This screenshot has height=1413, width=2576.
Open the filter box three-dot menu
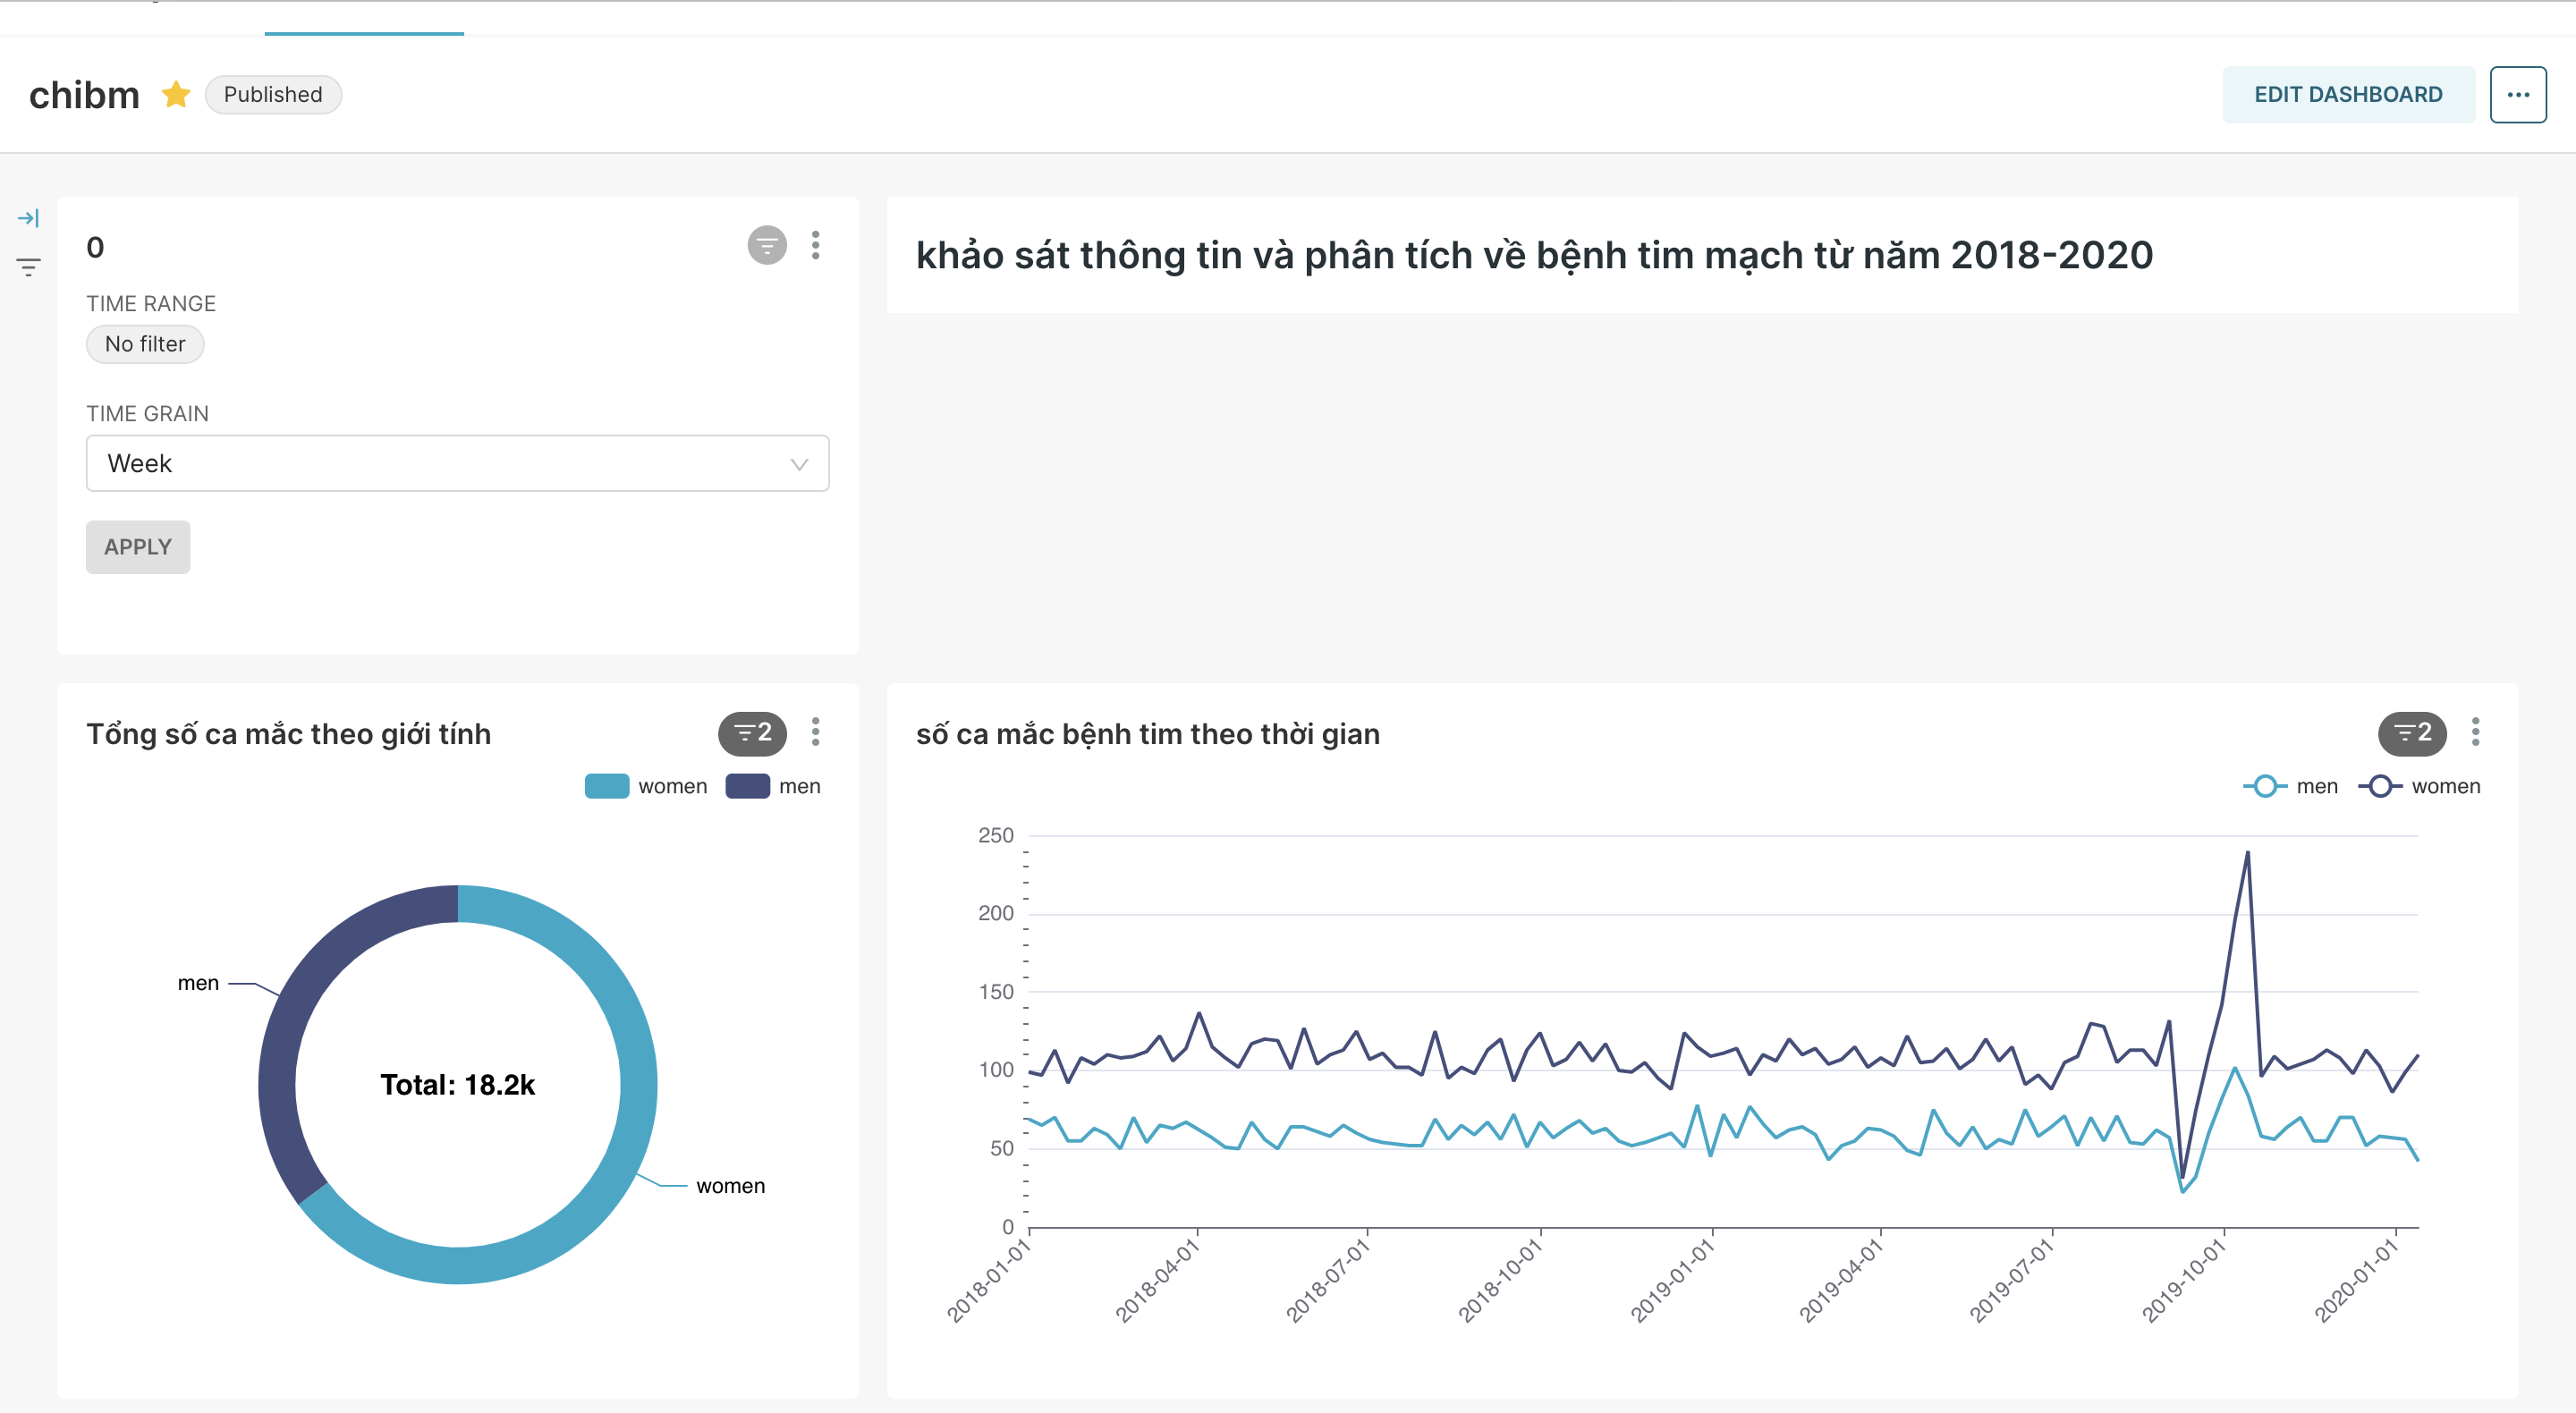point(816,245)
